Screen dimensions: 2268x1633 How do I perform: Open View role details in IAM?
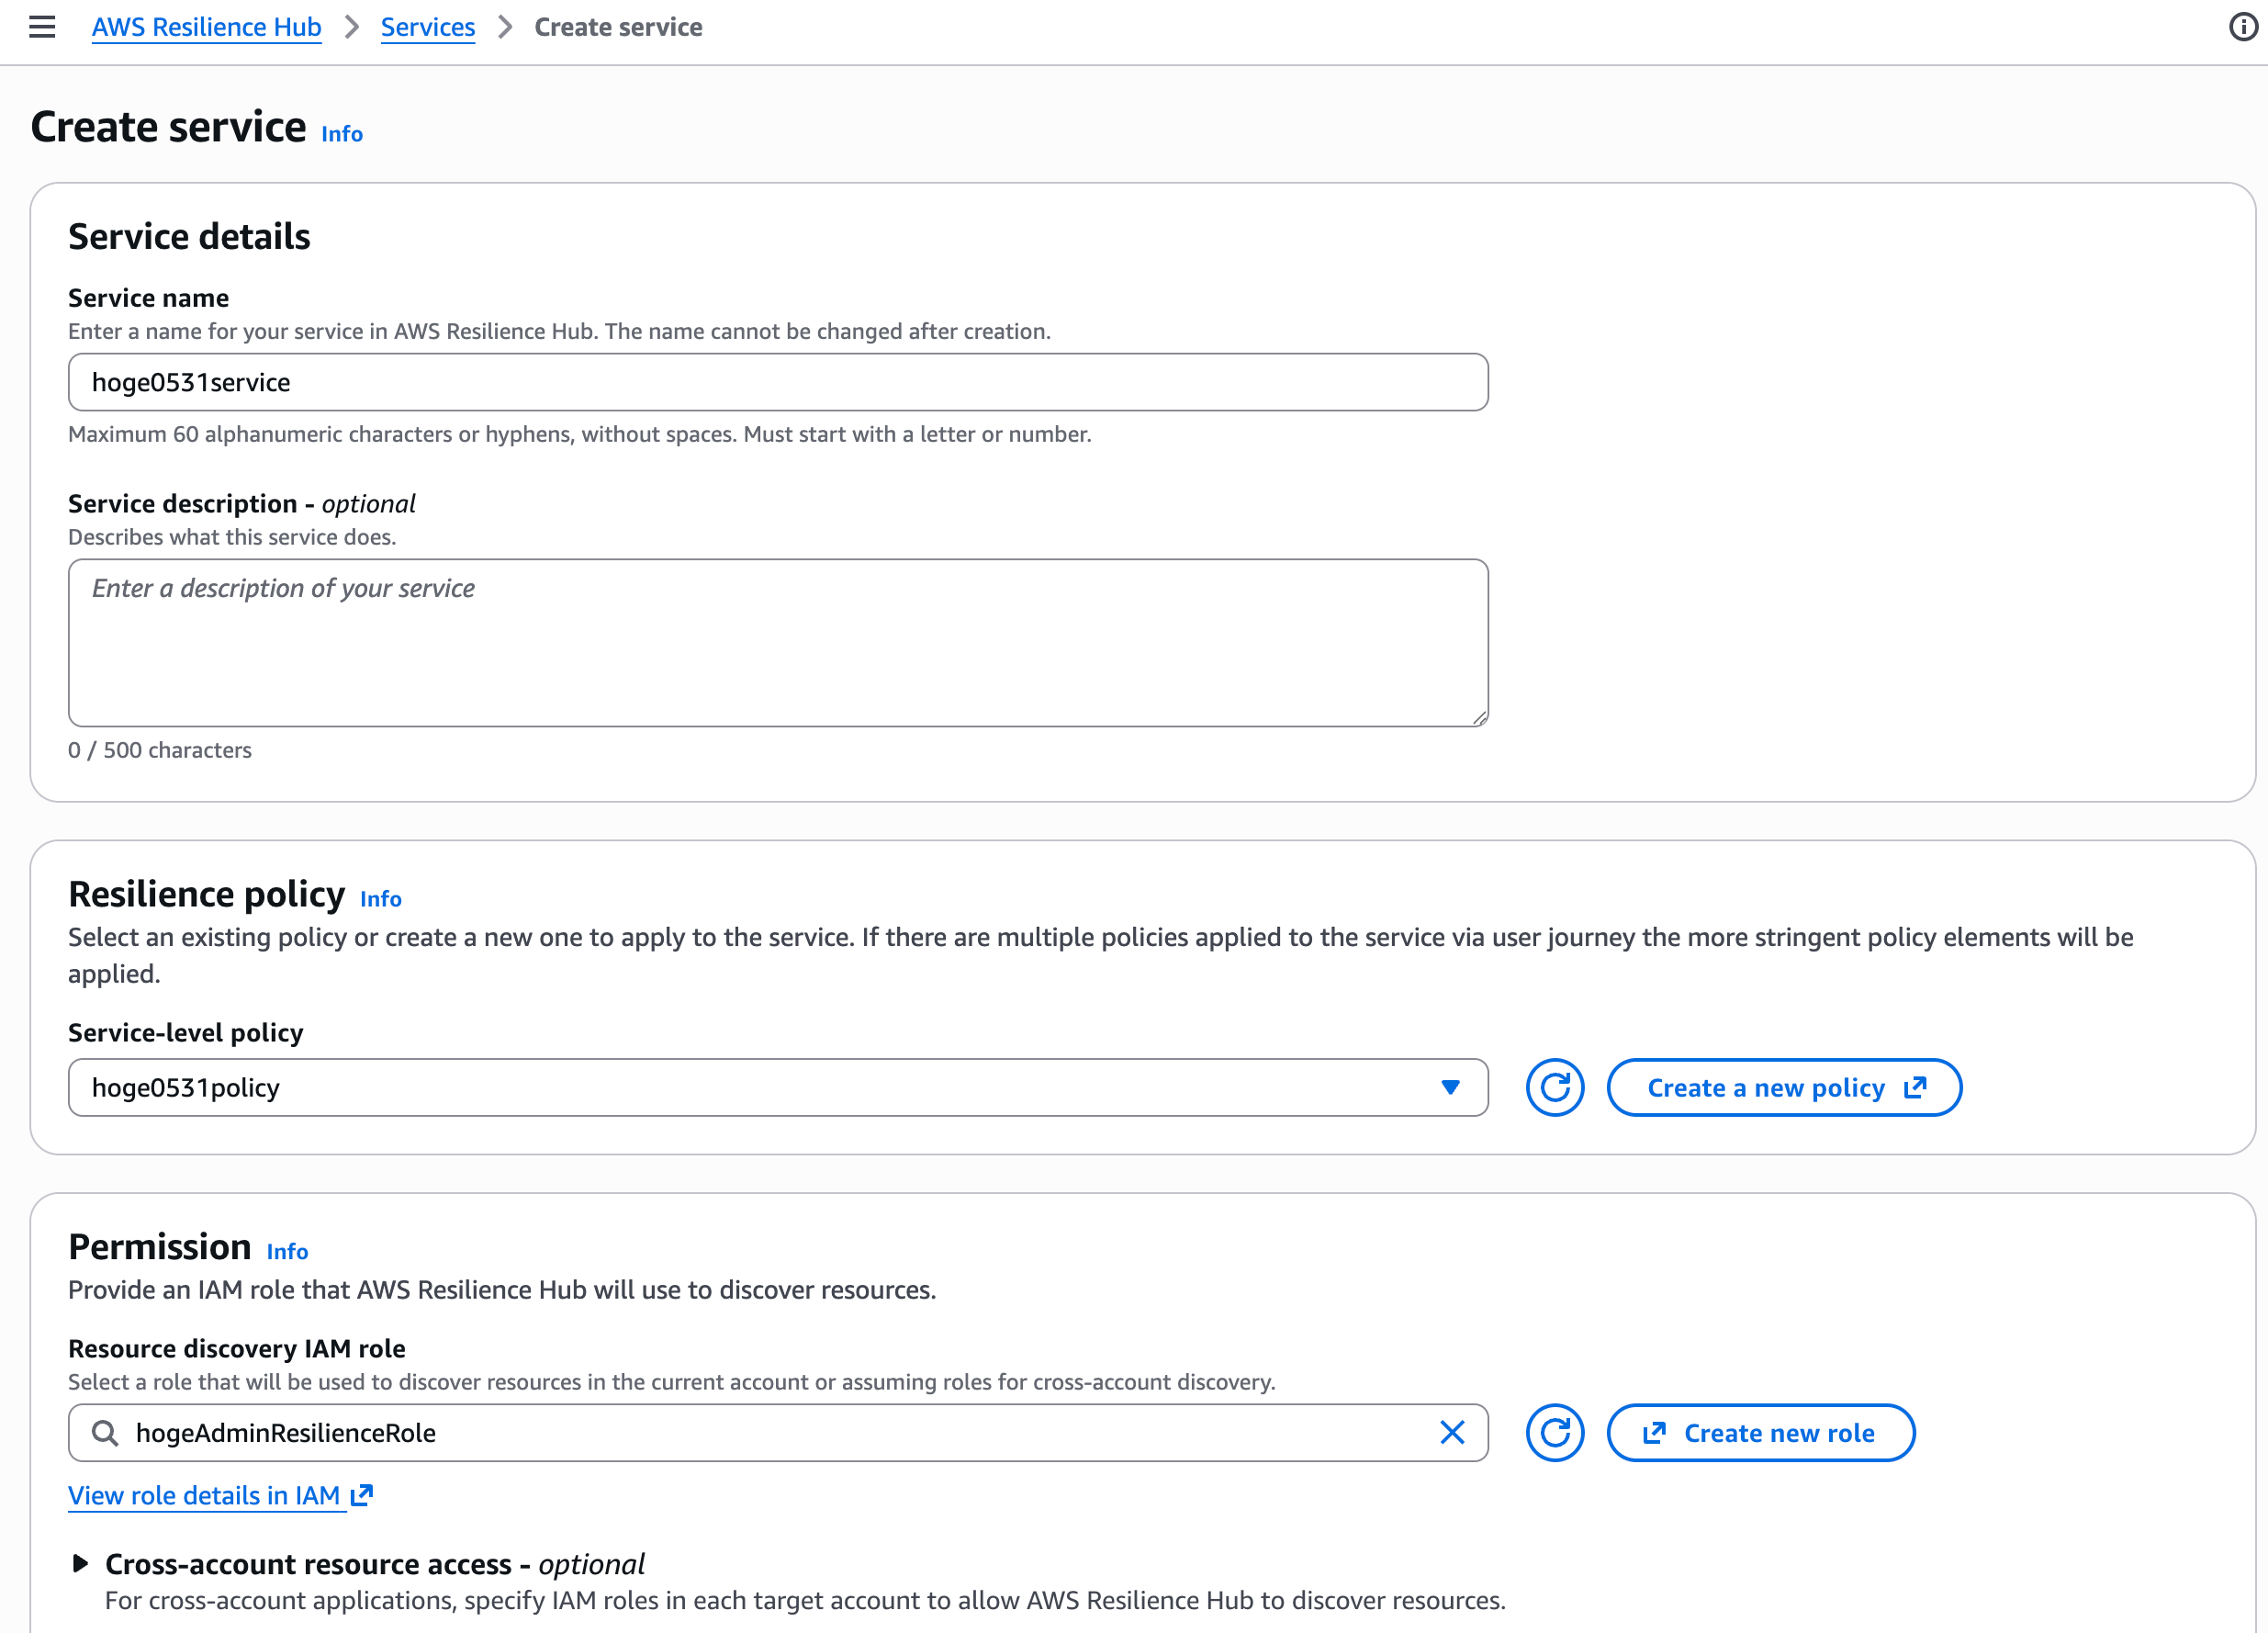pyautogui.click(x=221, y=1495)
